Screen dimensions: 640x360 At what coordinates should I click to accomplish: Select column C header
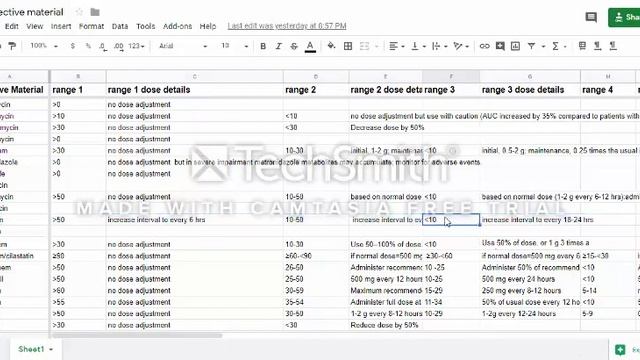tap(194, 76)
